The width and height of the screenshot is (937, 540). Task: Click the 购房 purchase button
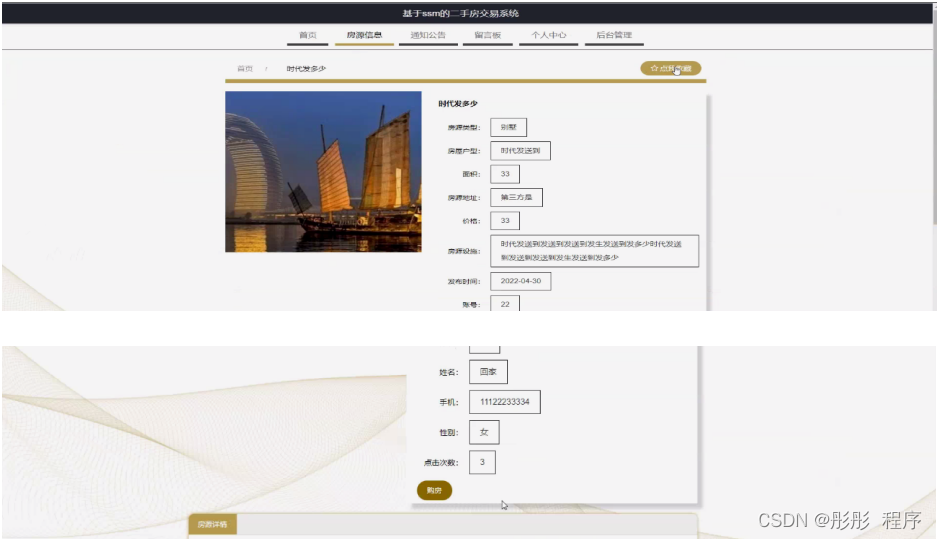[x=434, y=490]
